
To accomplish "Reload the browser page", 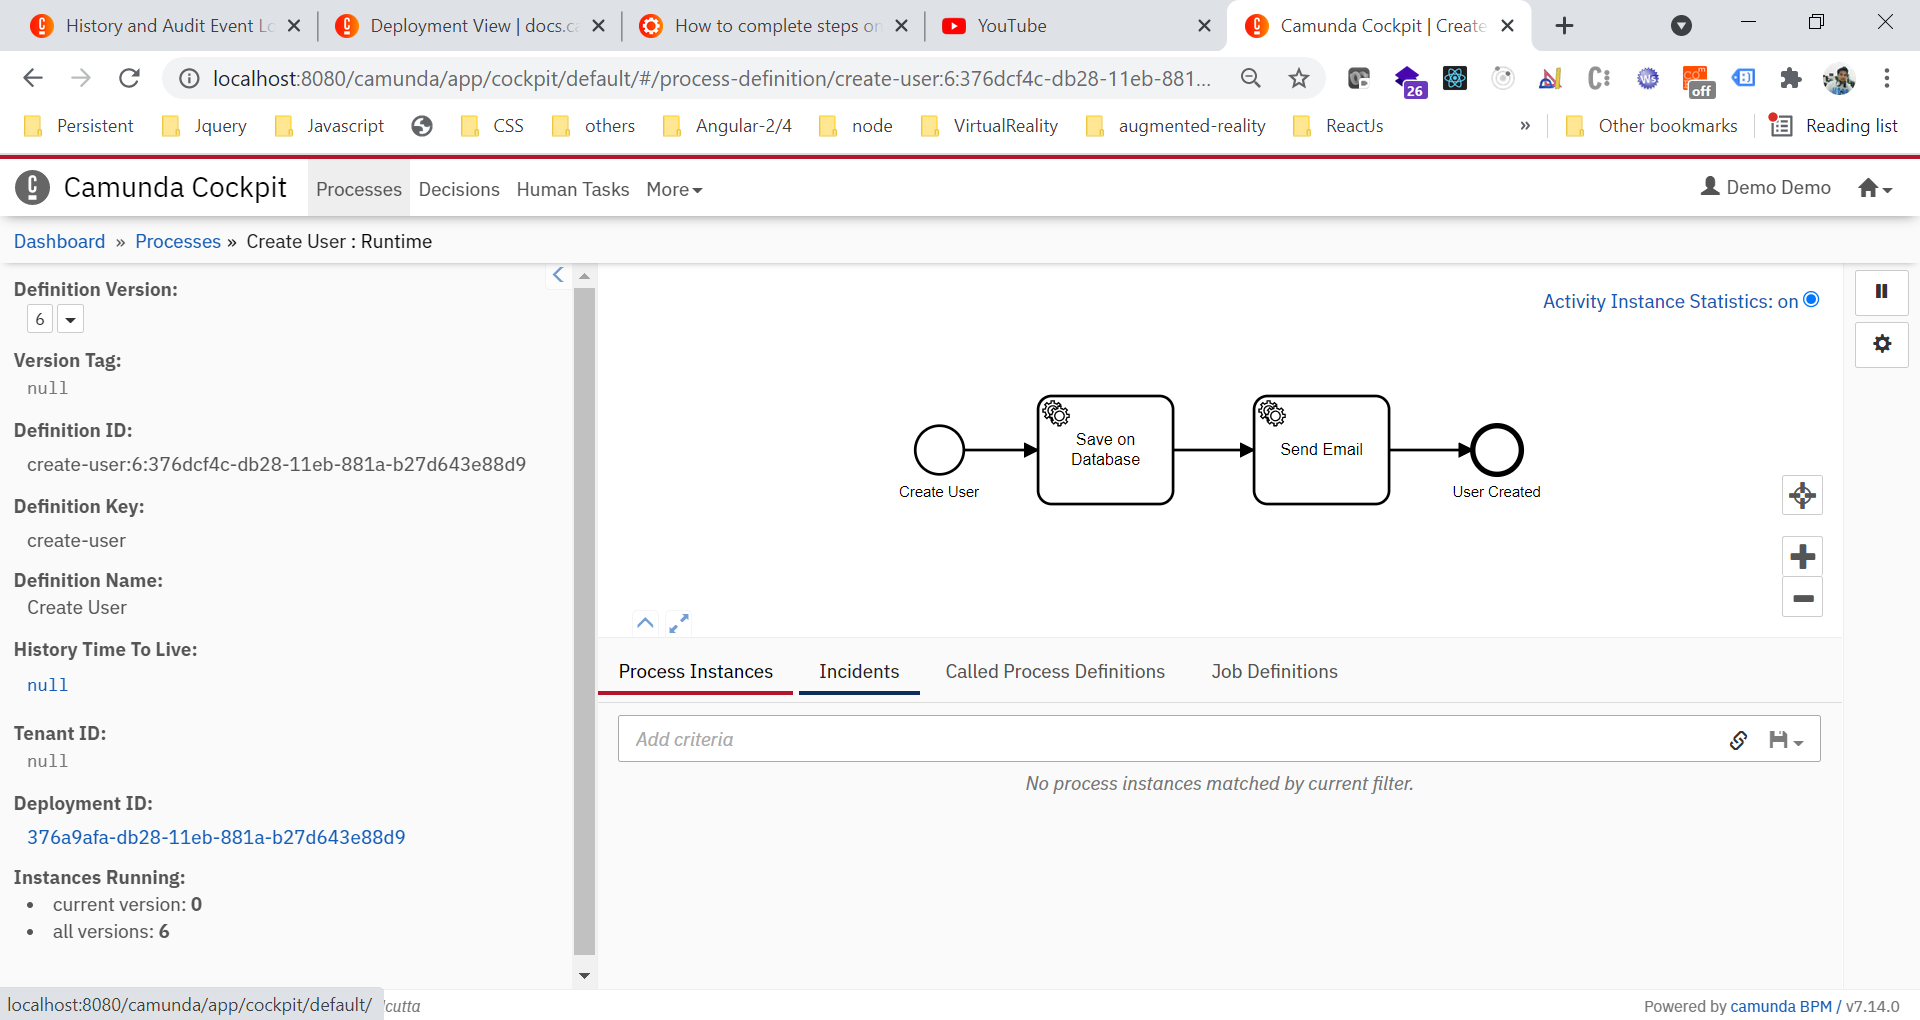I will click(129, 78).
